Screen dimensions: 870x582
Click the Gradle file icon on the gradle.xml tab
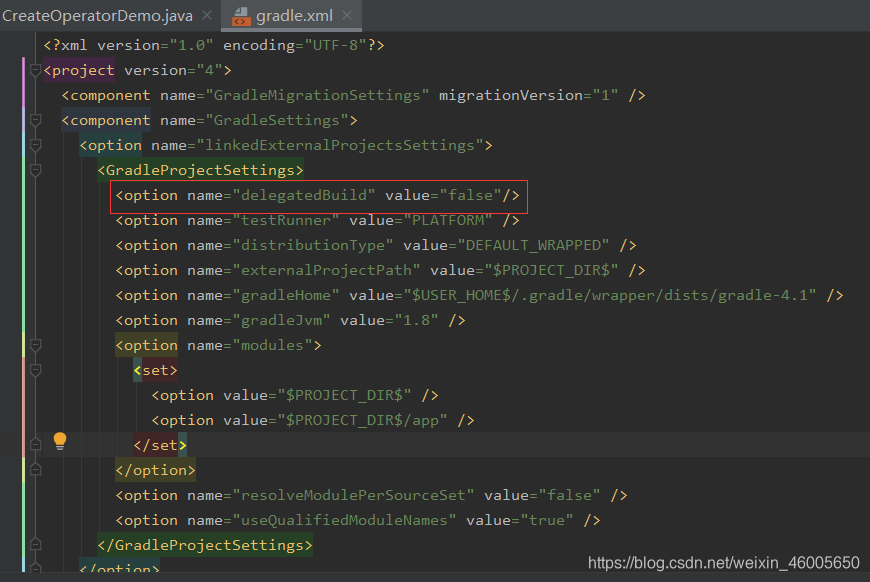coord(240,16)
